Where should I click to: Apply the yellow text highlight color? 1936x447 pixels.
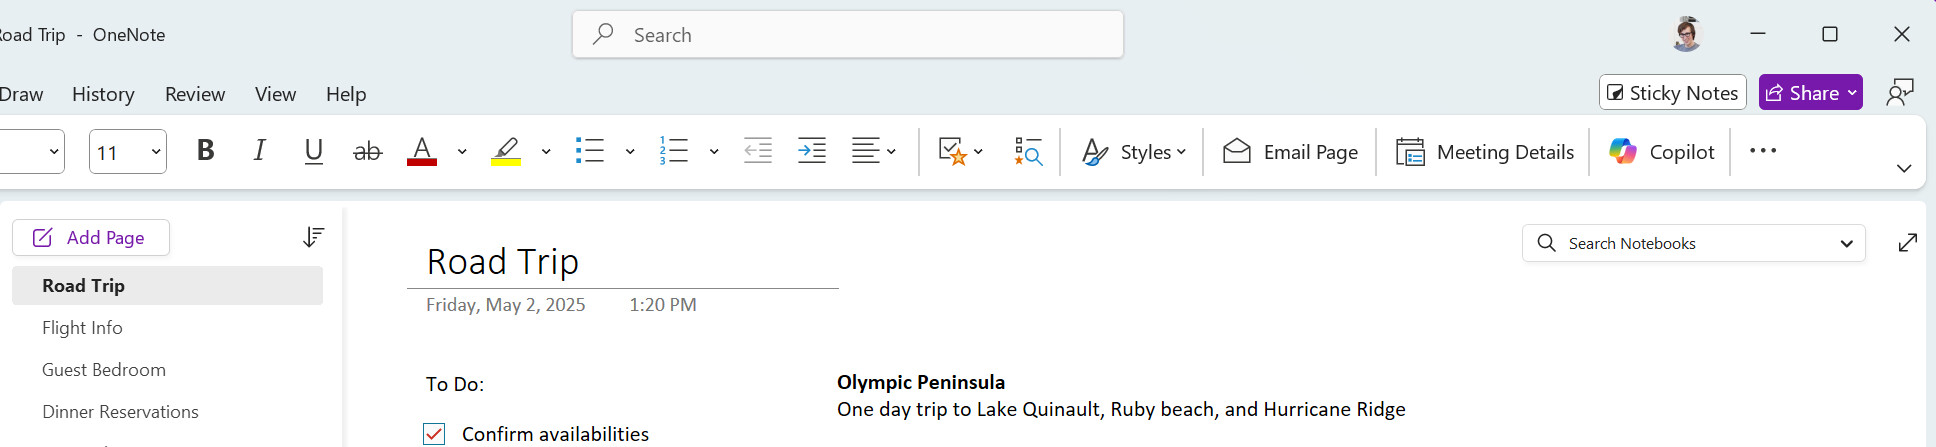click(506, 151)
